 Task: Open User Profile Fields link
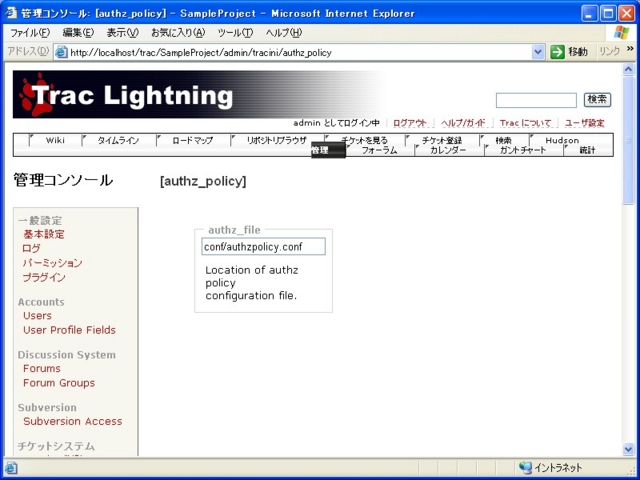[x=69, y=330]
